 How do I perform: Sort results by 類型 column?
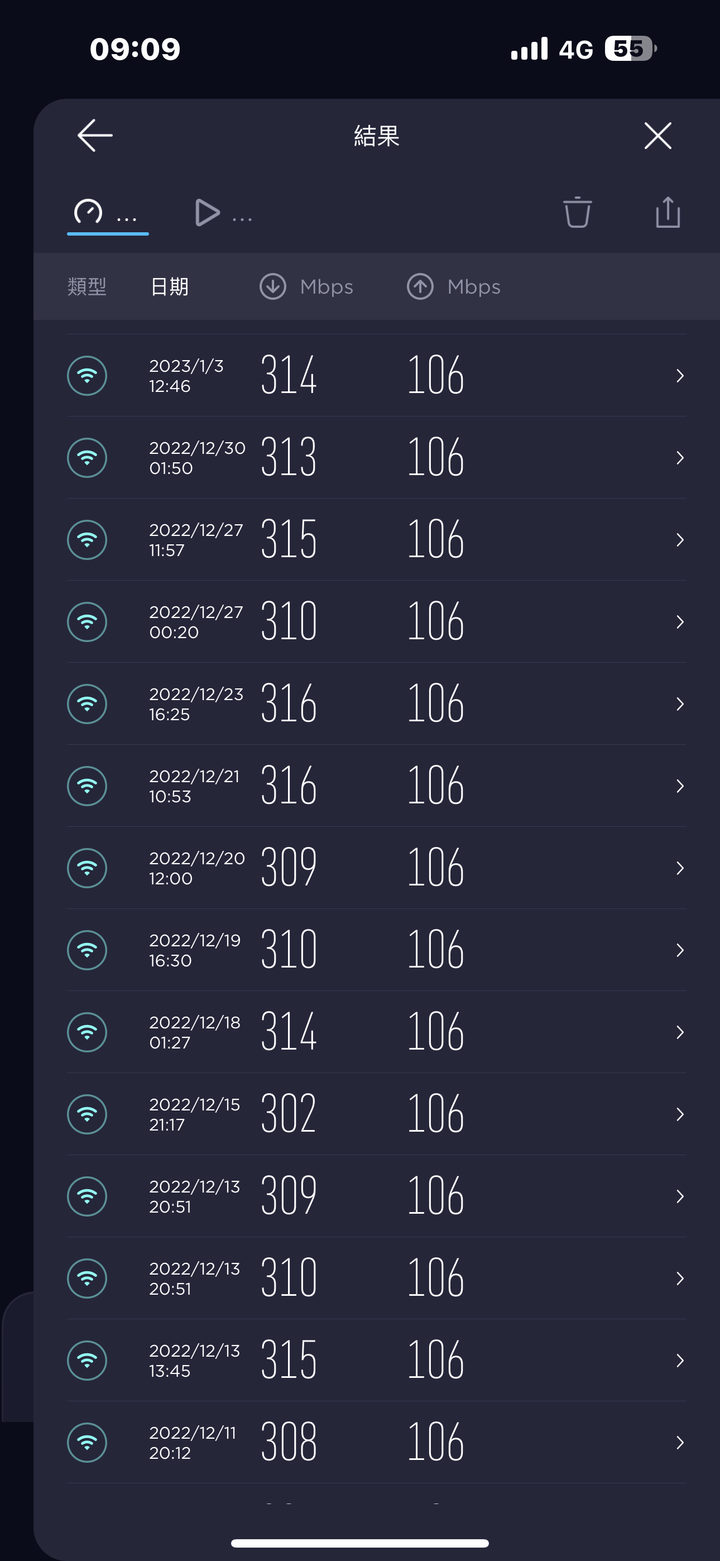coord(87,287)
